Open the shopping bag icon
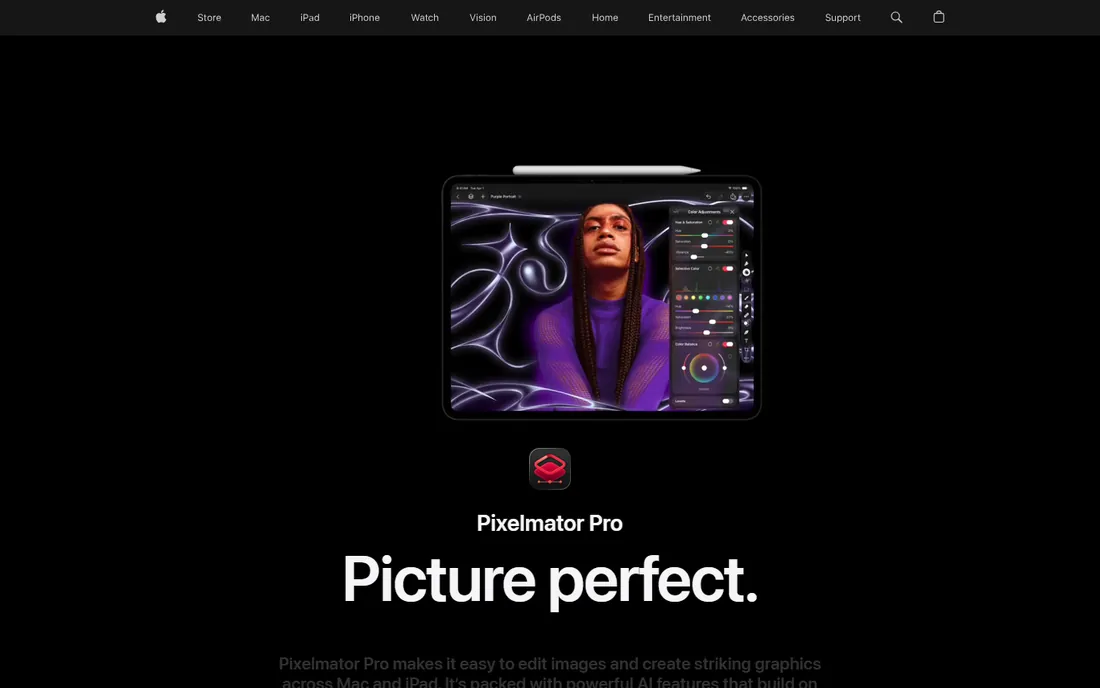1100x688 pixels. coord(939,17)
